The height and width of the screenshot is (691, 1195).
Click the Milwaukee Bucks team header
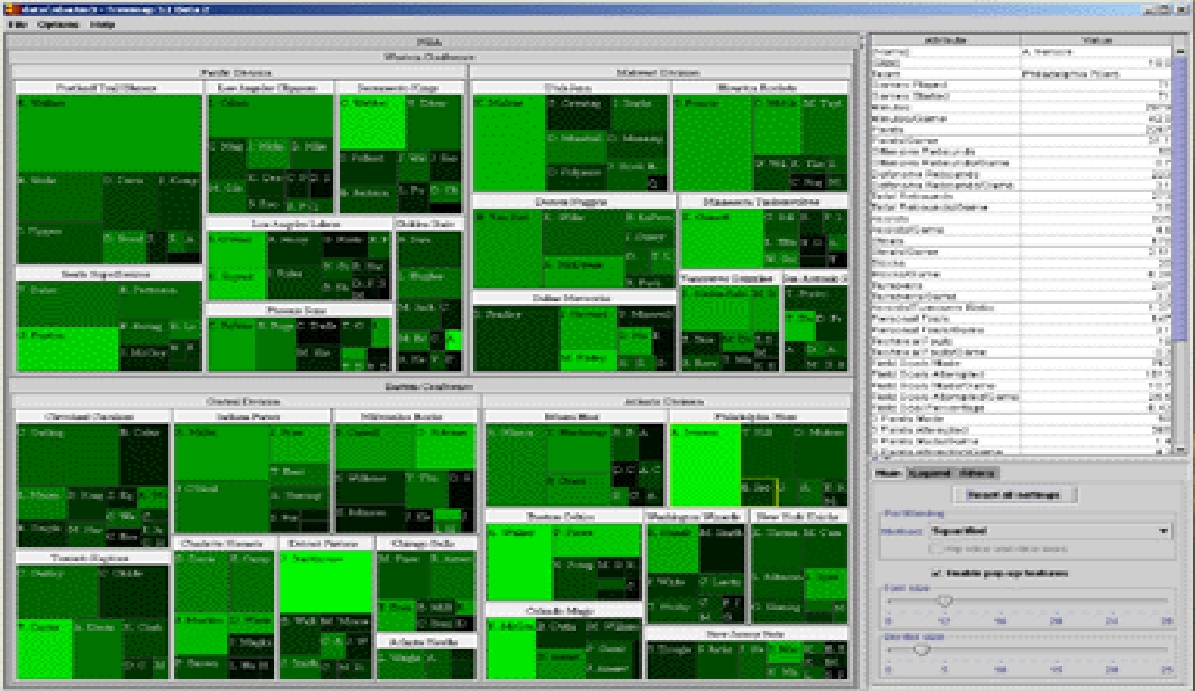point(404,417)
